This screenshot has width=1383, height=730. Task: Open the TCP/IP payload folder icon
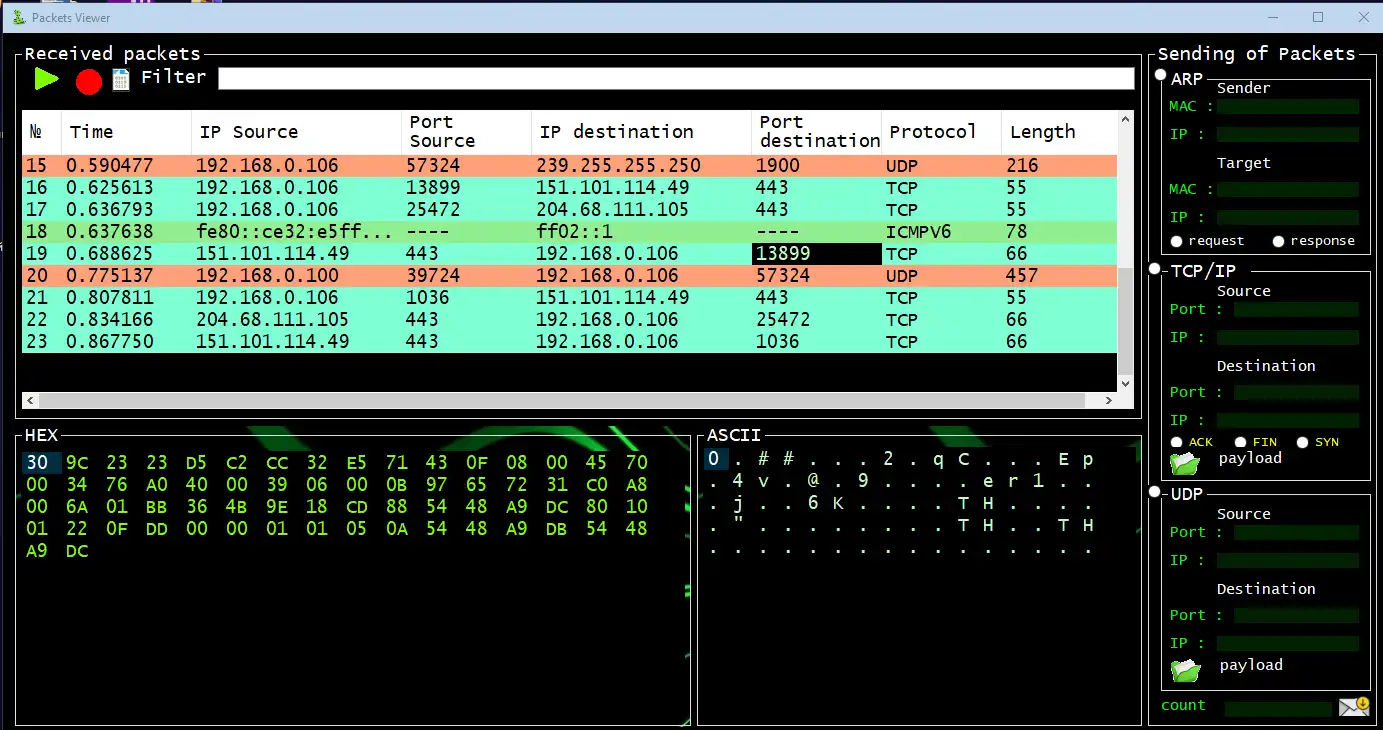click(x=1185, y=463)
